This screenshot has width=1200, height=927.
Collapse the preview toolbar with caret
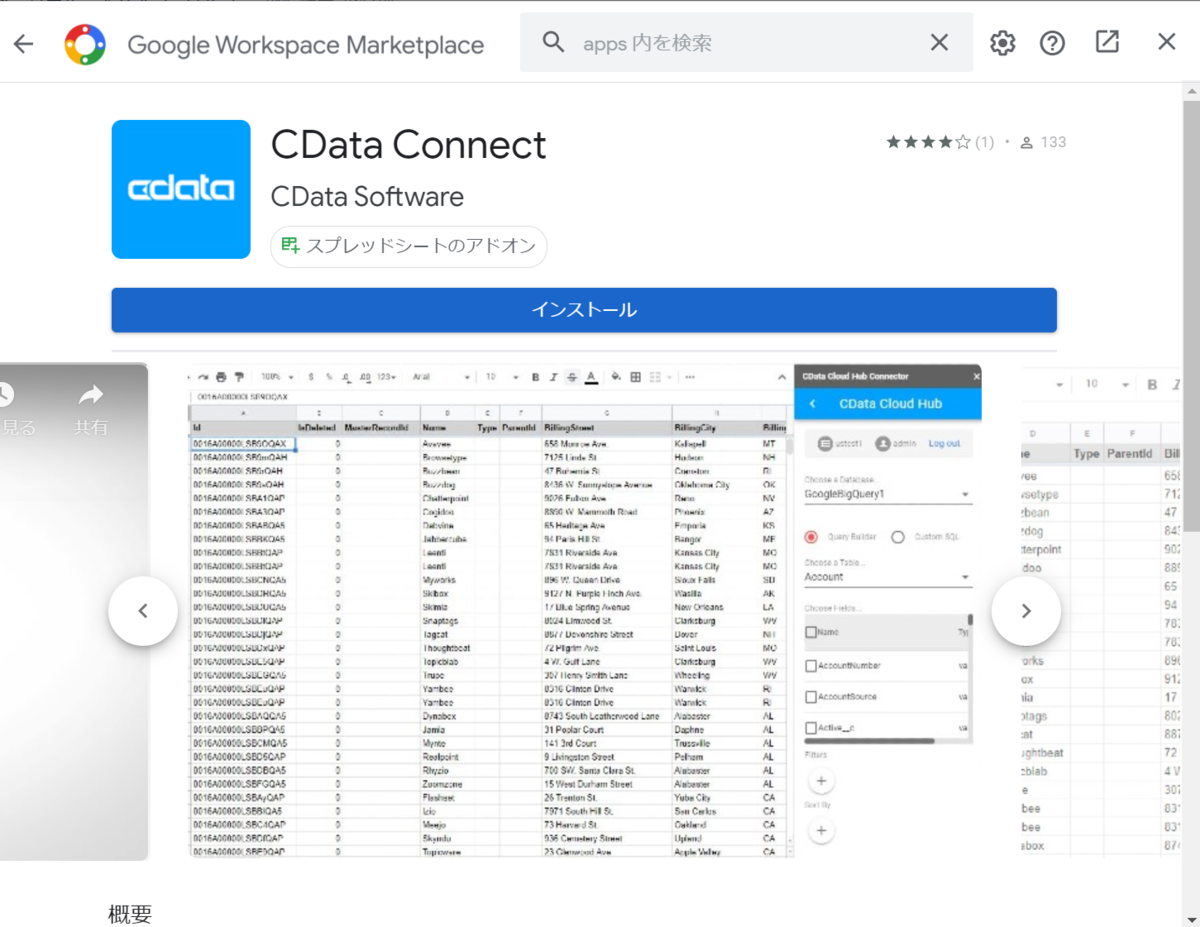[782, 377]
